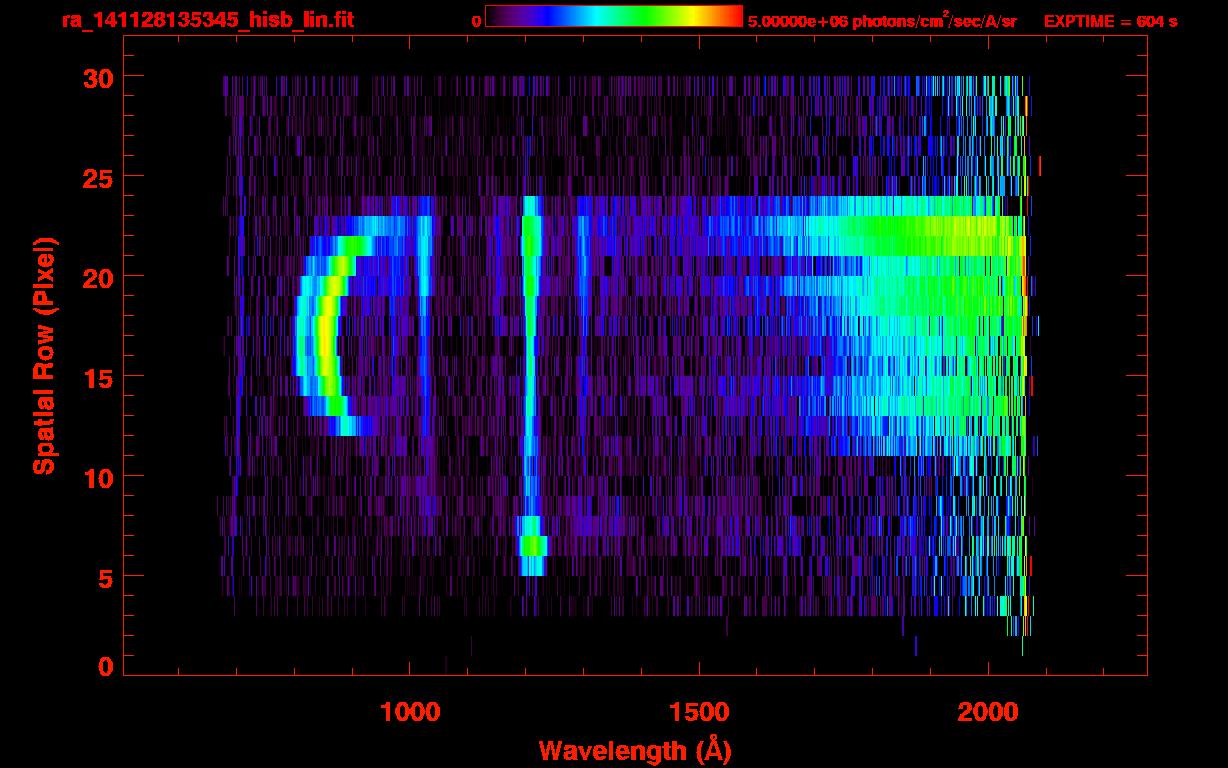
Task: Click the 1000 wavelength tick label
Action: coord(409,713)
